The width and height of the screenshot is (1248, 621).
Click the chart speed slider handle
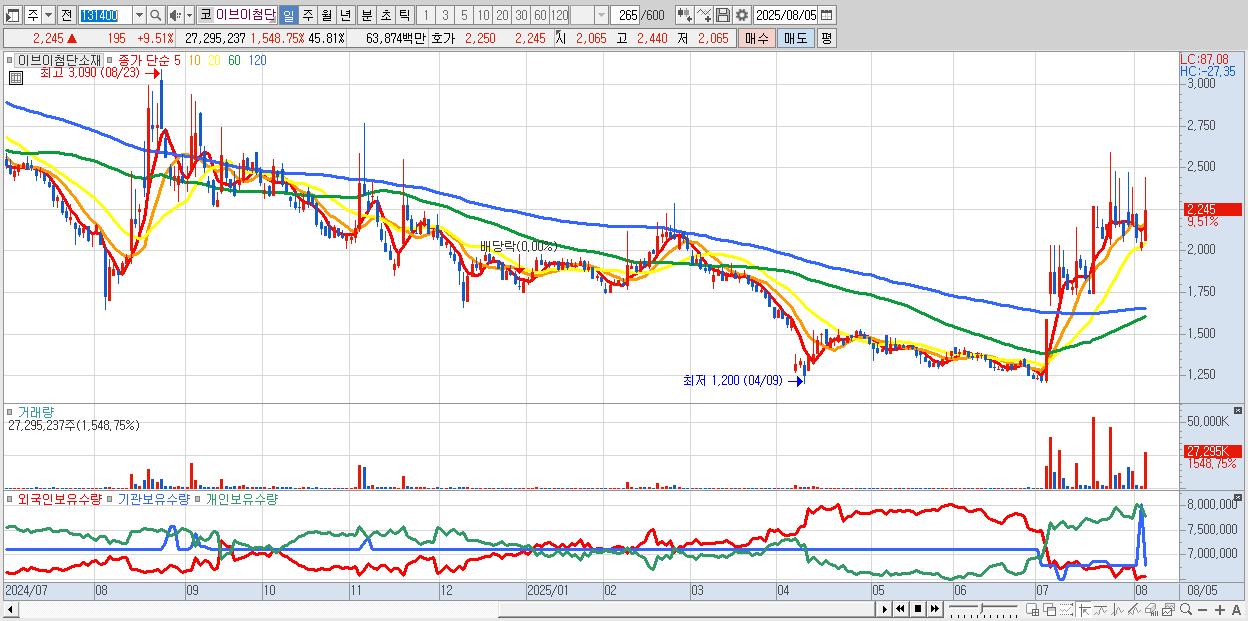(x=982, y=606)
